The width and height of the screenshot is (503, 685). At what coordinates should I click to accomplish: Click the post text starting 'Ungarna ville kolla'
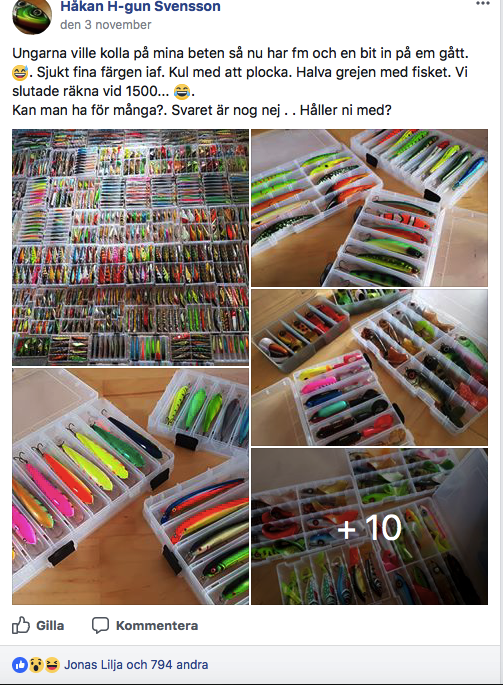[x=240, y=82]
